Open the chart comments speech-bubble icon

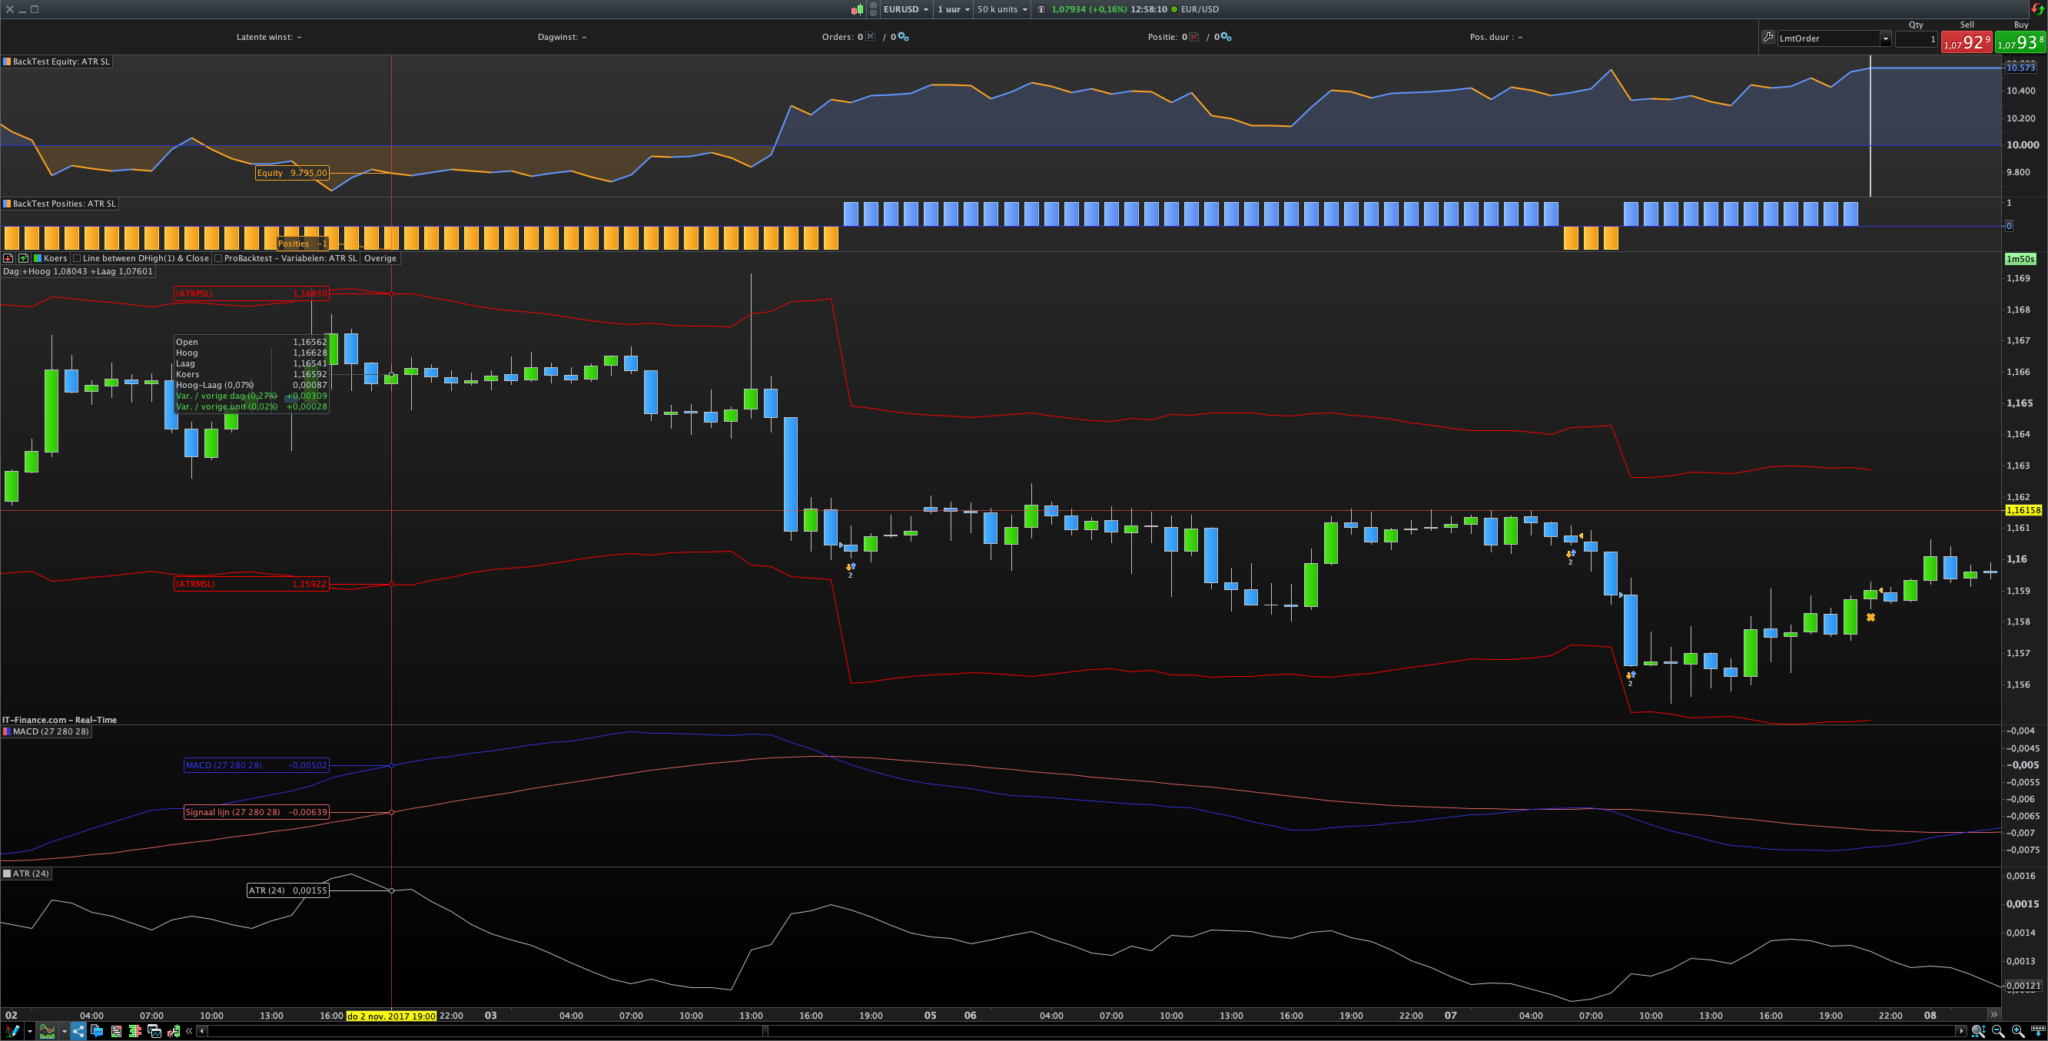(x=97, y=1031)
